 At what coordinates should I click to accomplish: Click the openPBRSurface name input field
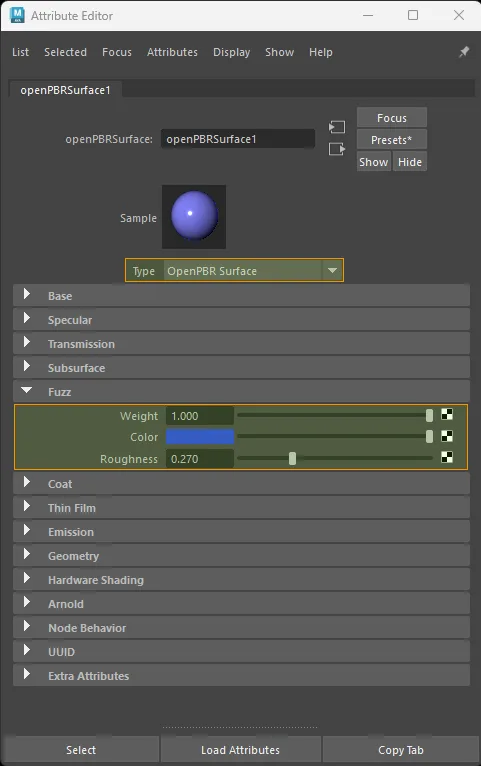coord(238,139)
